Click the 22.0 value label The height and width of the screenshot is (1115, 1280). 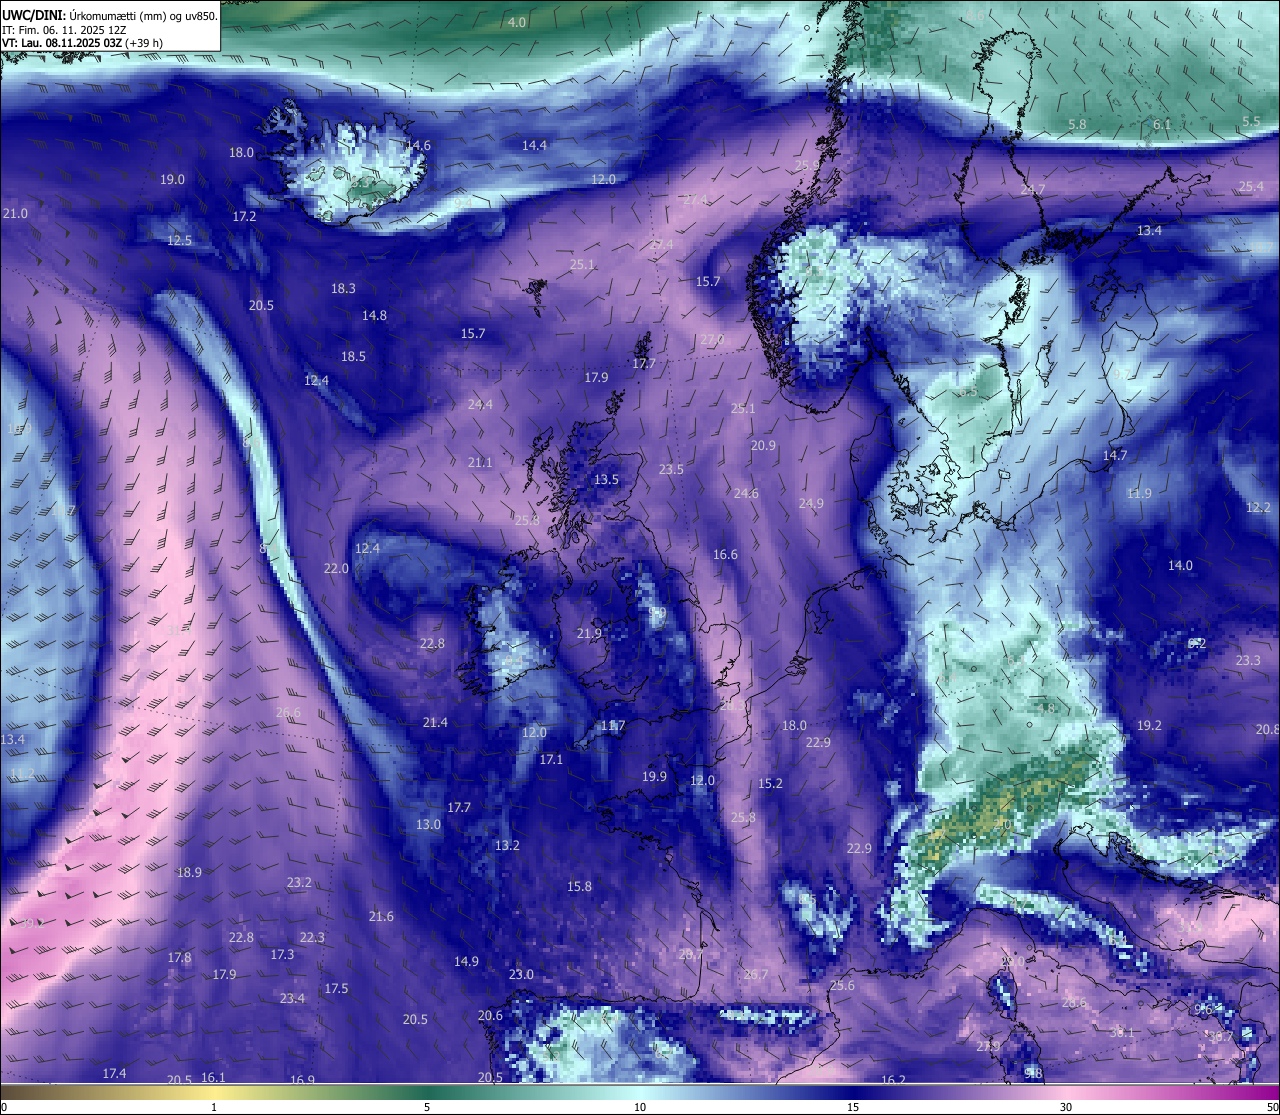click(x=336, y=568)
